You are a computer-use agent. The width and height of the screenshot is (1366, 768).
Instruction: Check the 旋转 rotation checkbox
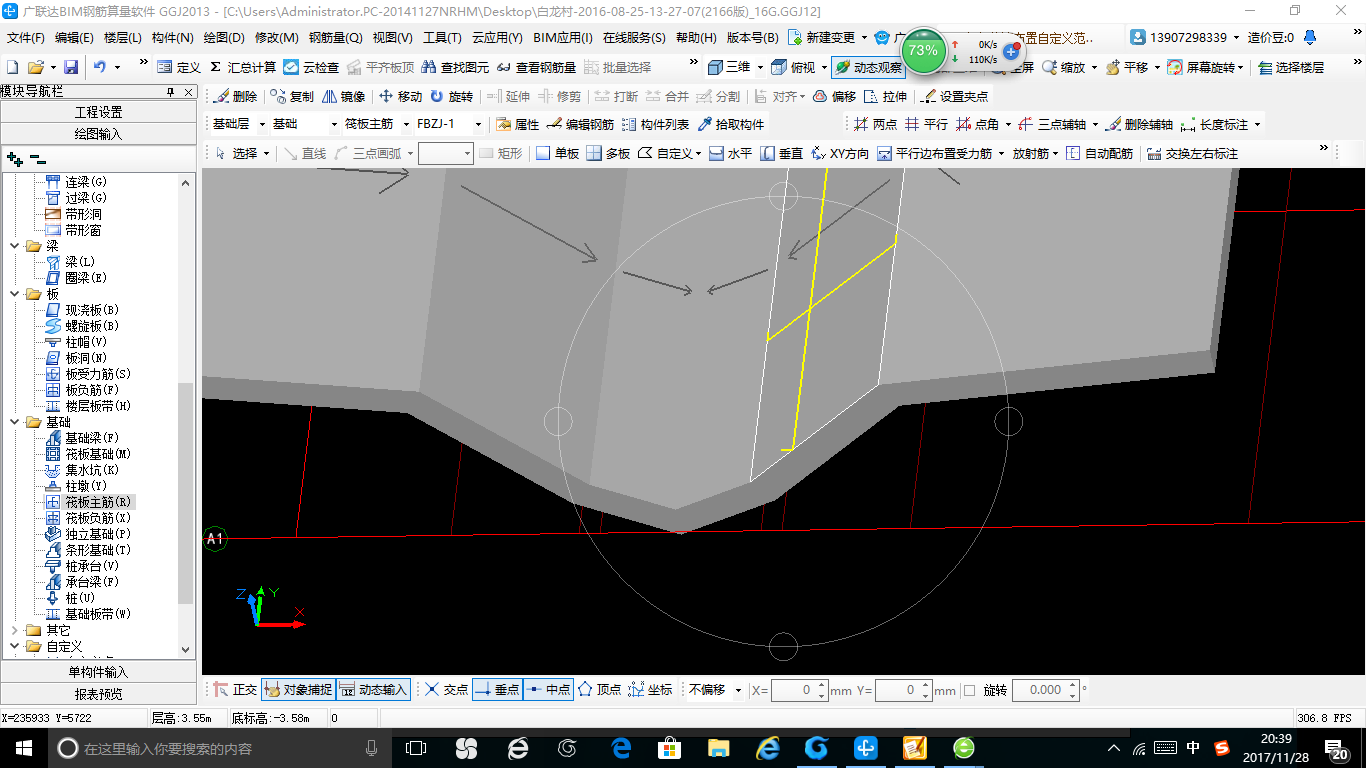click(x=969, y=690)
